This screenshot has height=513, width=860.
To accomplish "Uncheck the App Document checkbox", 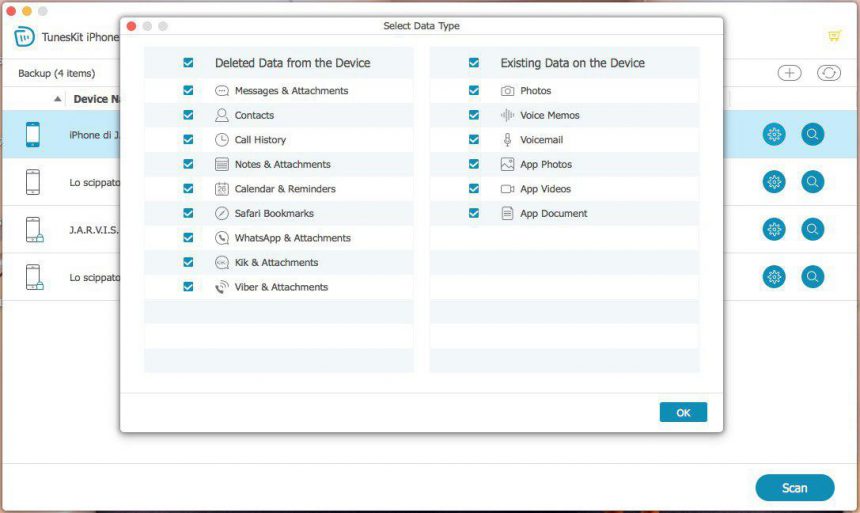I will click(x=474, y=213).
